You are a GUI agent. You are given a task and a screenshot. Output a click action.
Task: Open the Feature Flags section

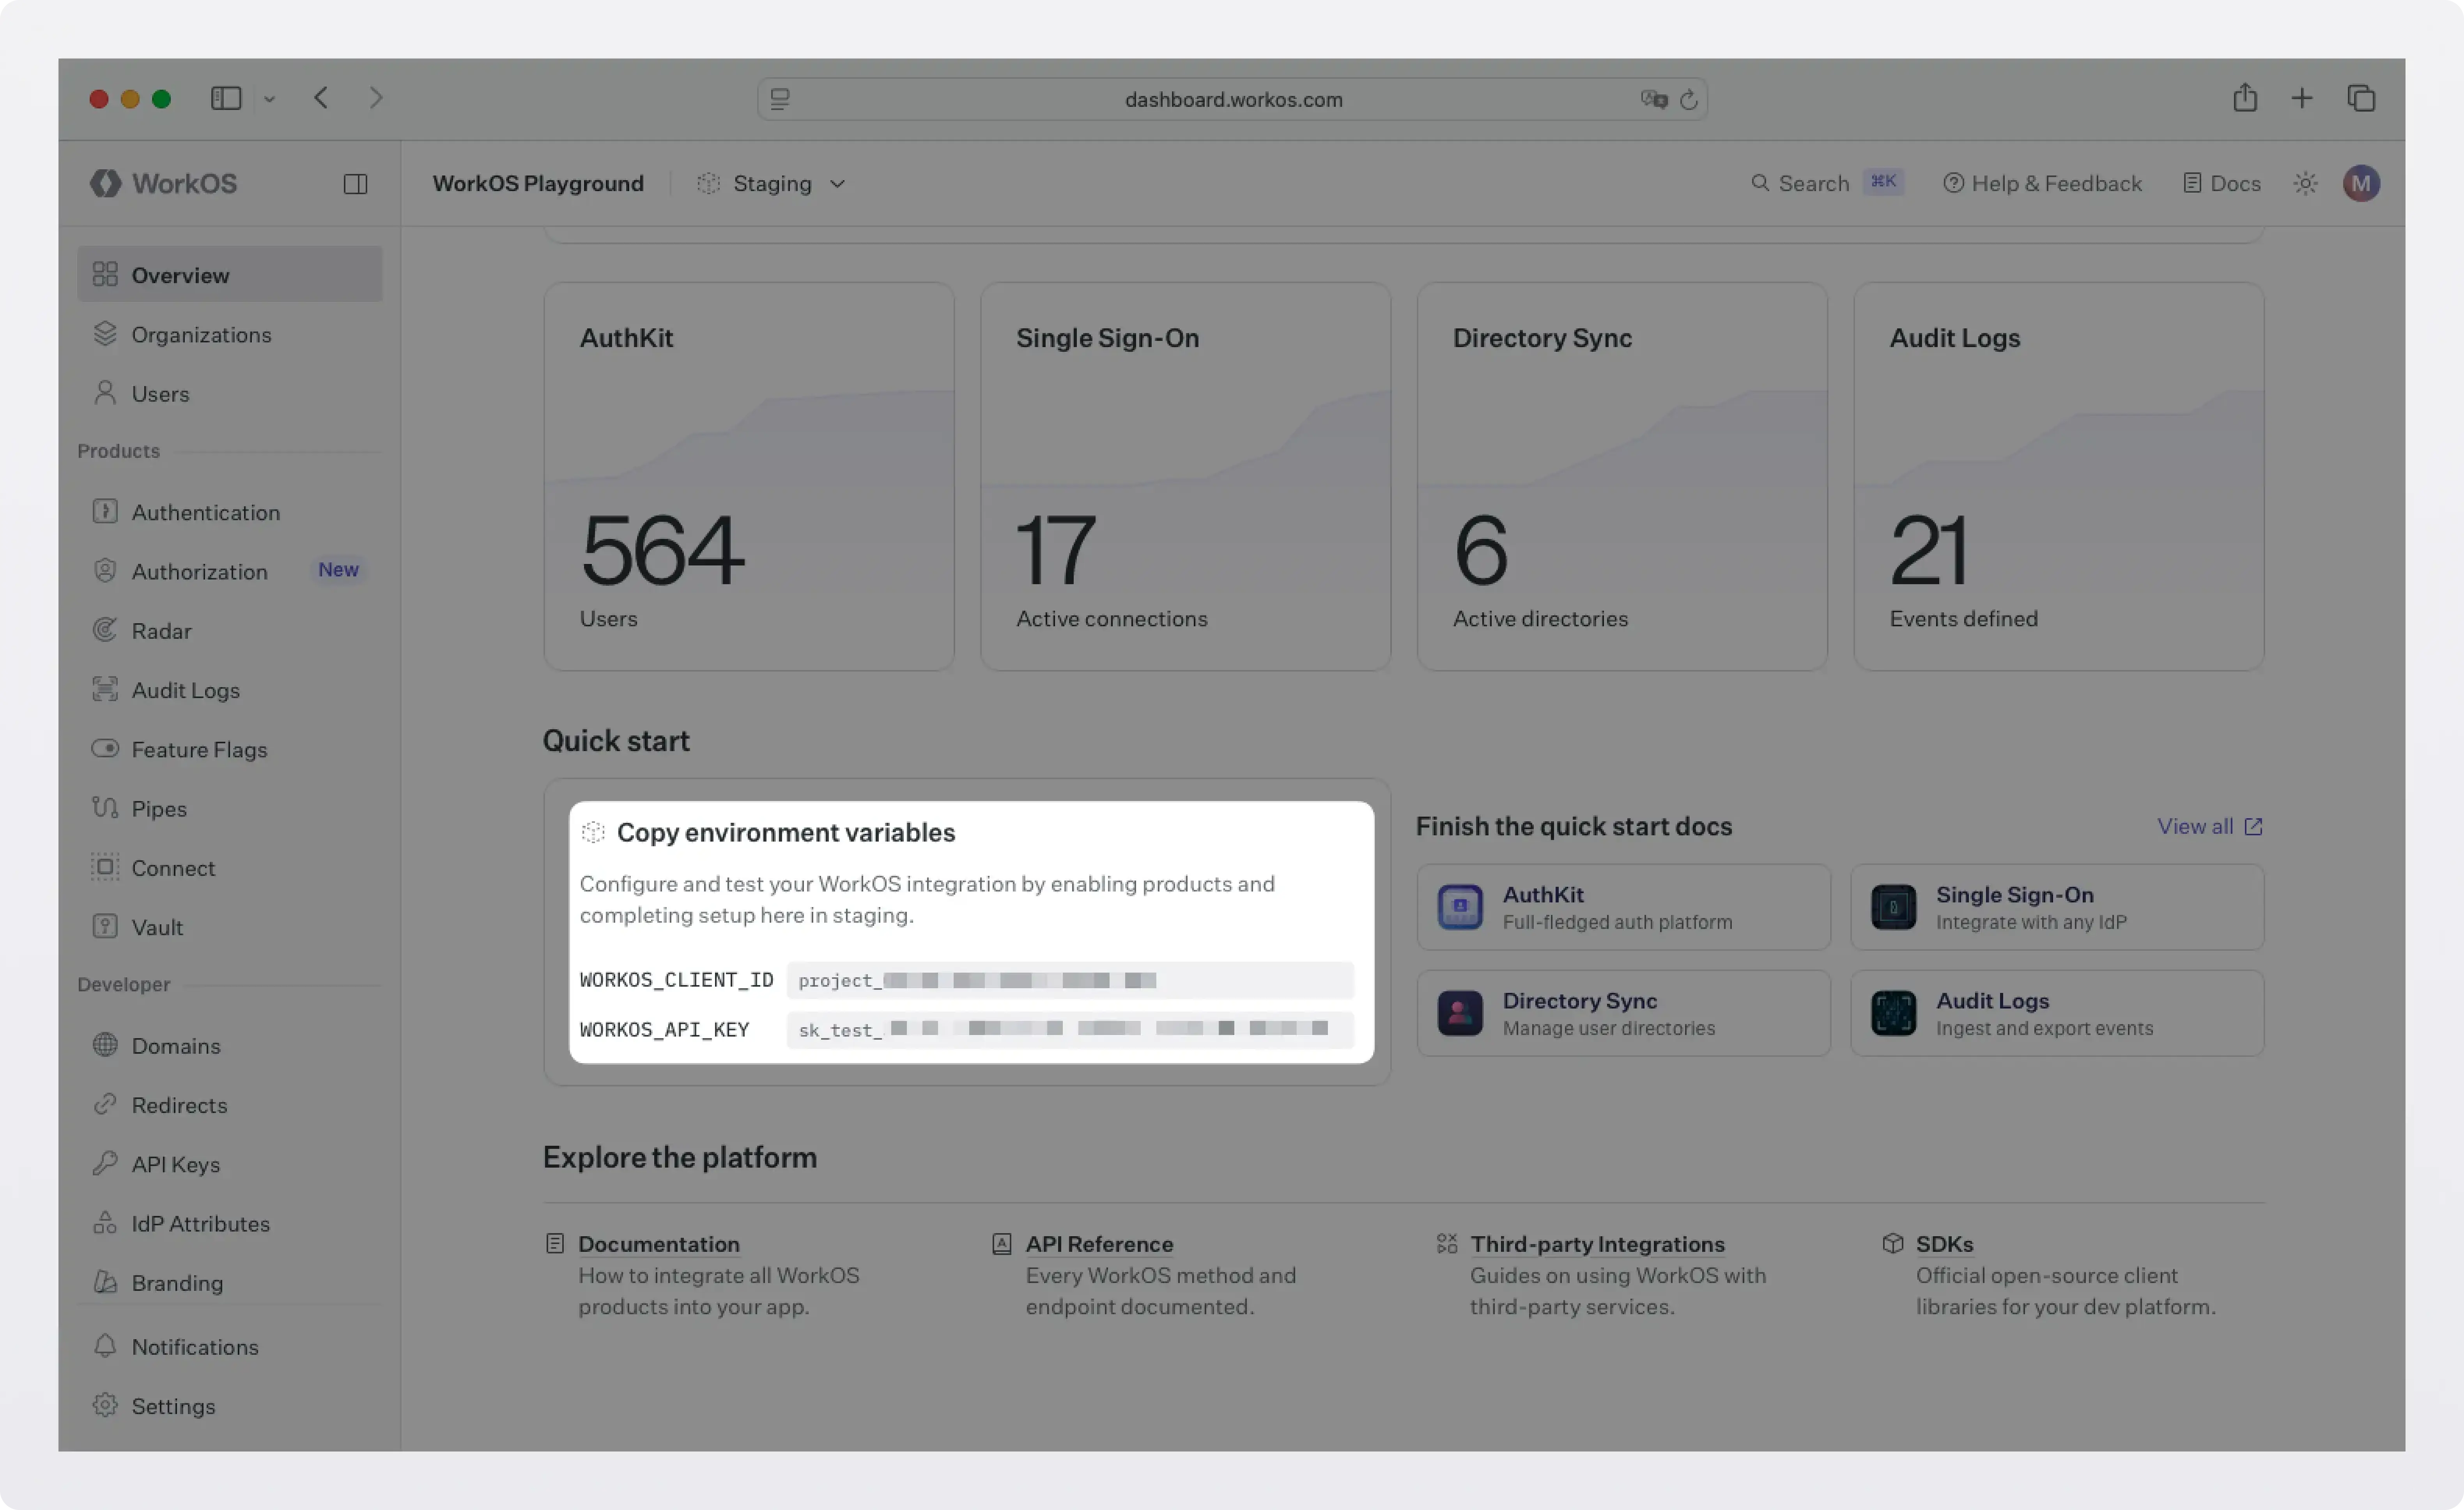(x=199, y=749)
